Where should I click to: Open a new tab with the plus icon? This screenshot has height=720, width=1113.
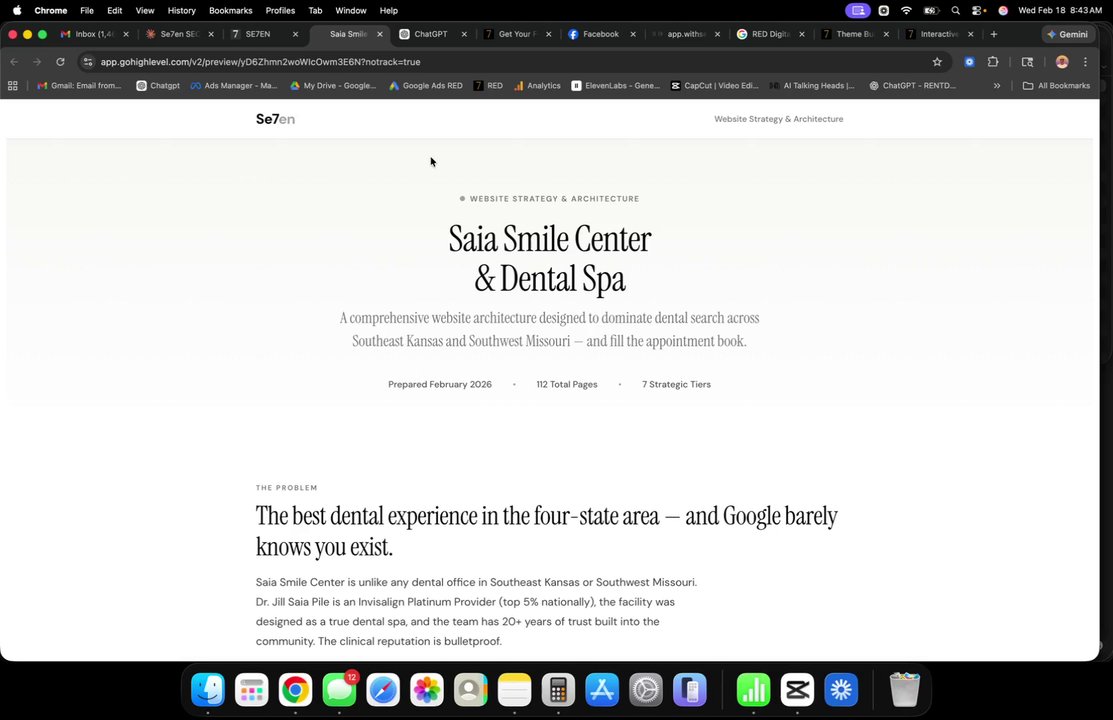tap(994, 34)
